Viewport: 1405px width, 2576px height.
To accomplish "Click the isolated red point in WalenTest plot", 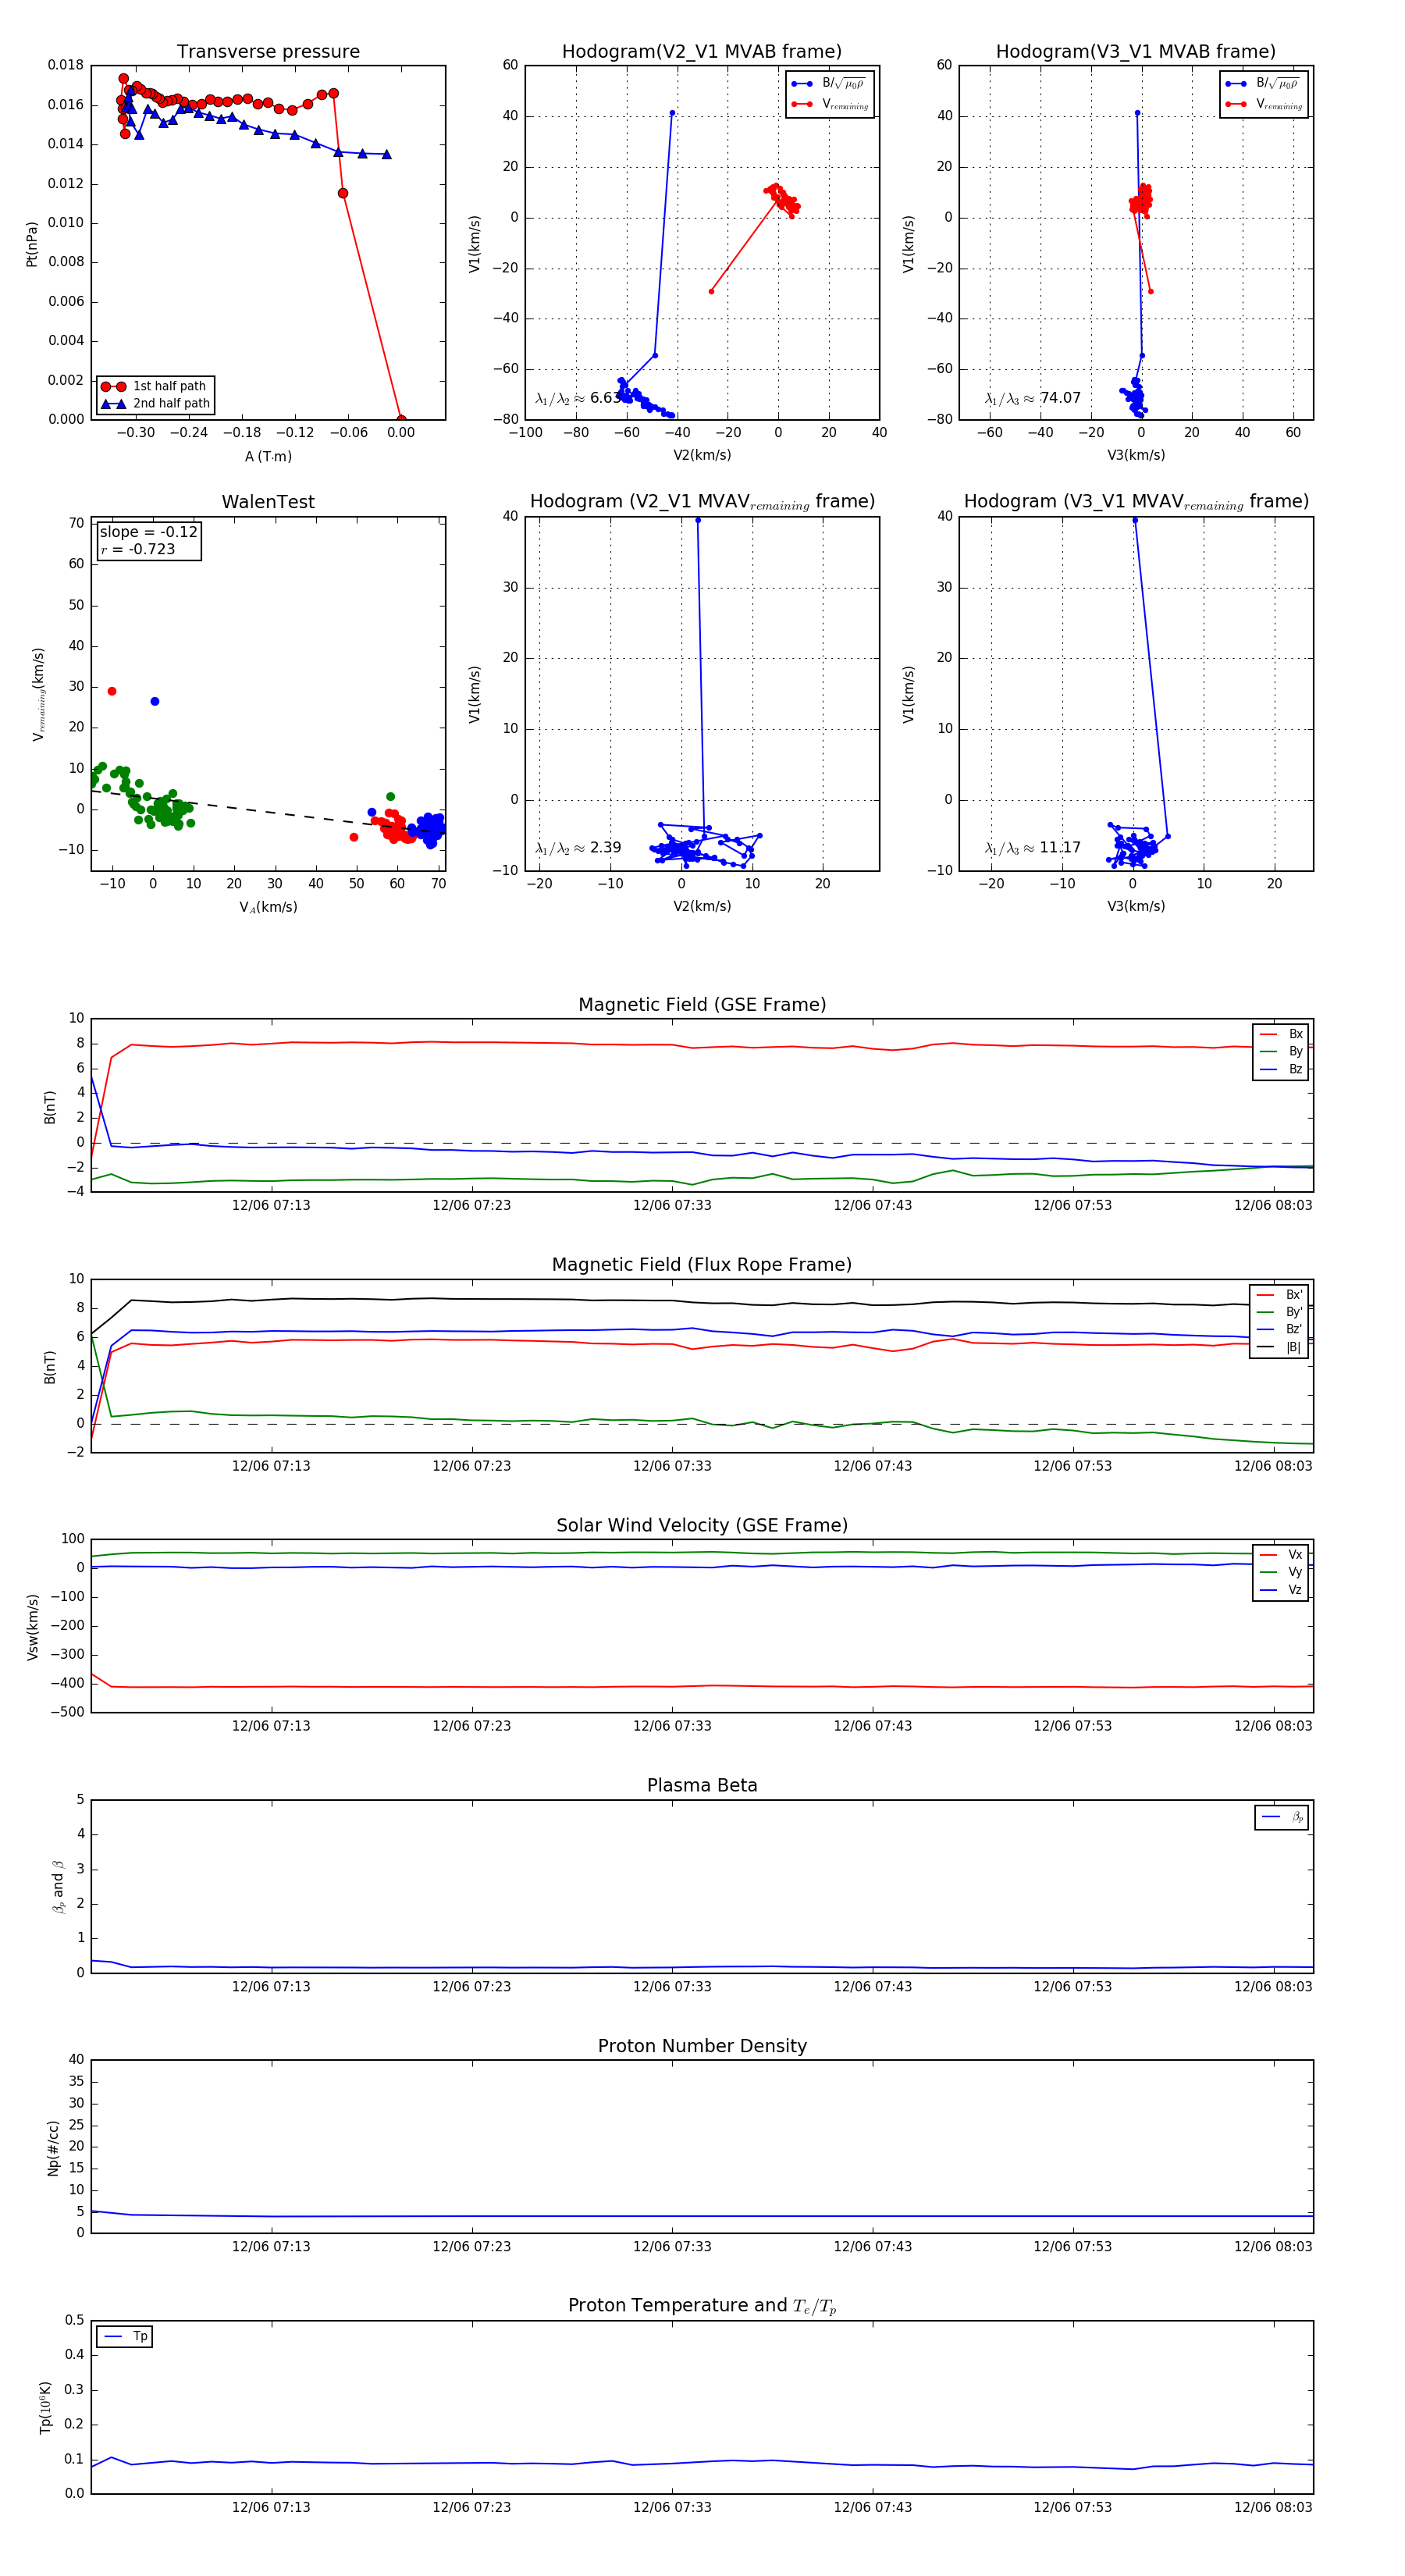I will tap(112, 691).
